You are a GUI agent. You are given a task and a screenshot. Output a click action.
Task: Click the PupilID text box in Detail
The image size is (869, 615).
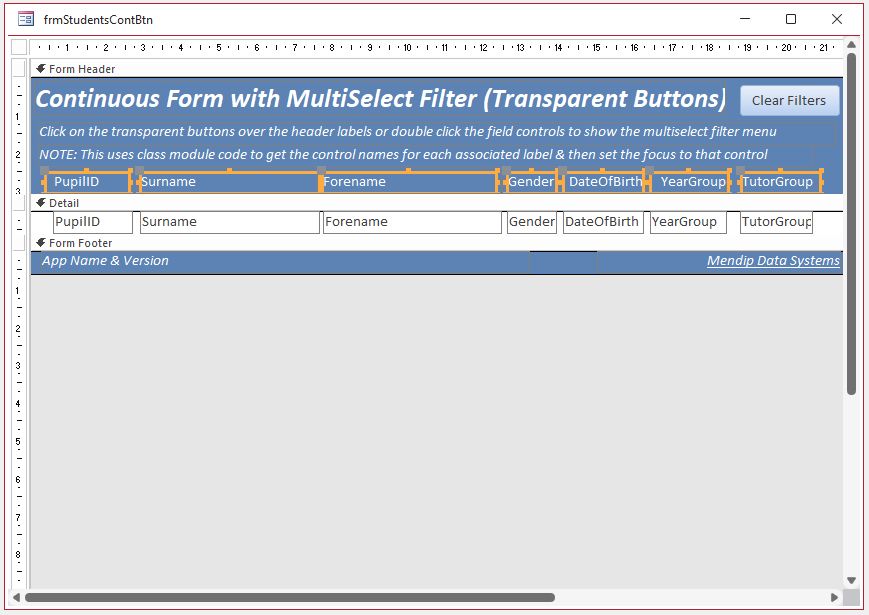[x=93, y=222]
